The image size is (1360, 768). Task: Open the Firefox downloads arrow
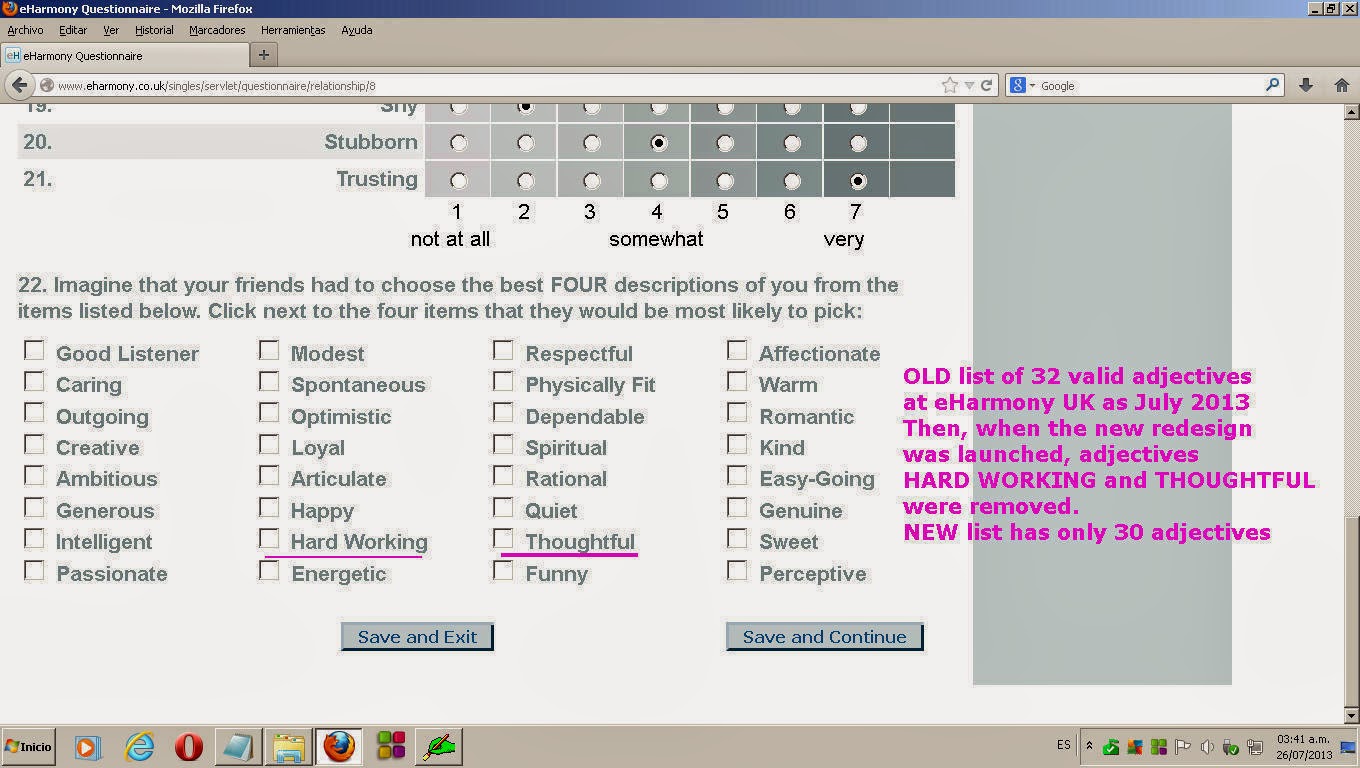coord(1305,86)
